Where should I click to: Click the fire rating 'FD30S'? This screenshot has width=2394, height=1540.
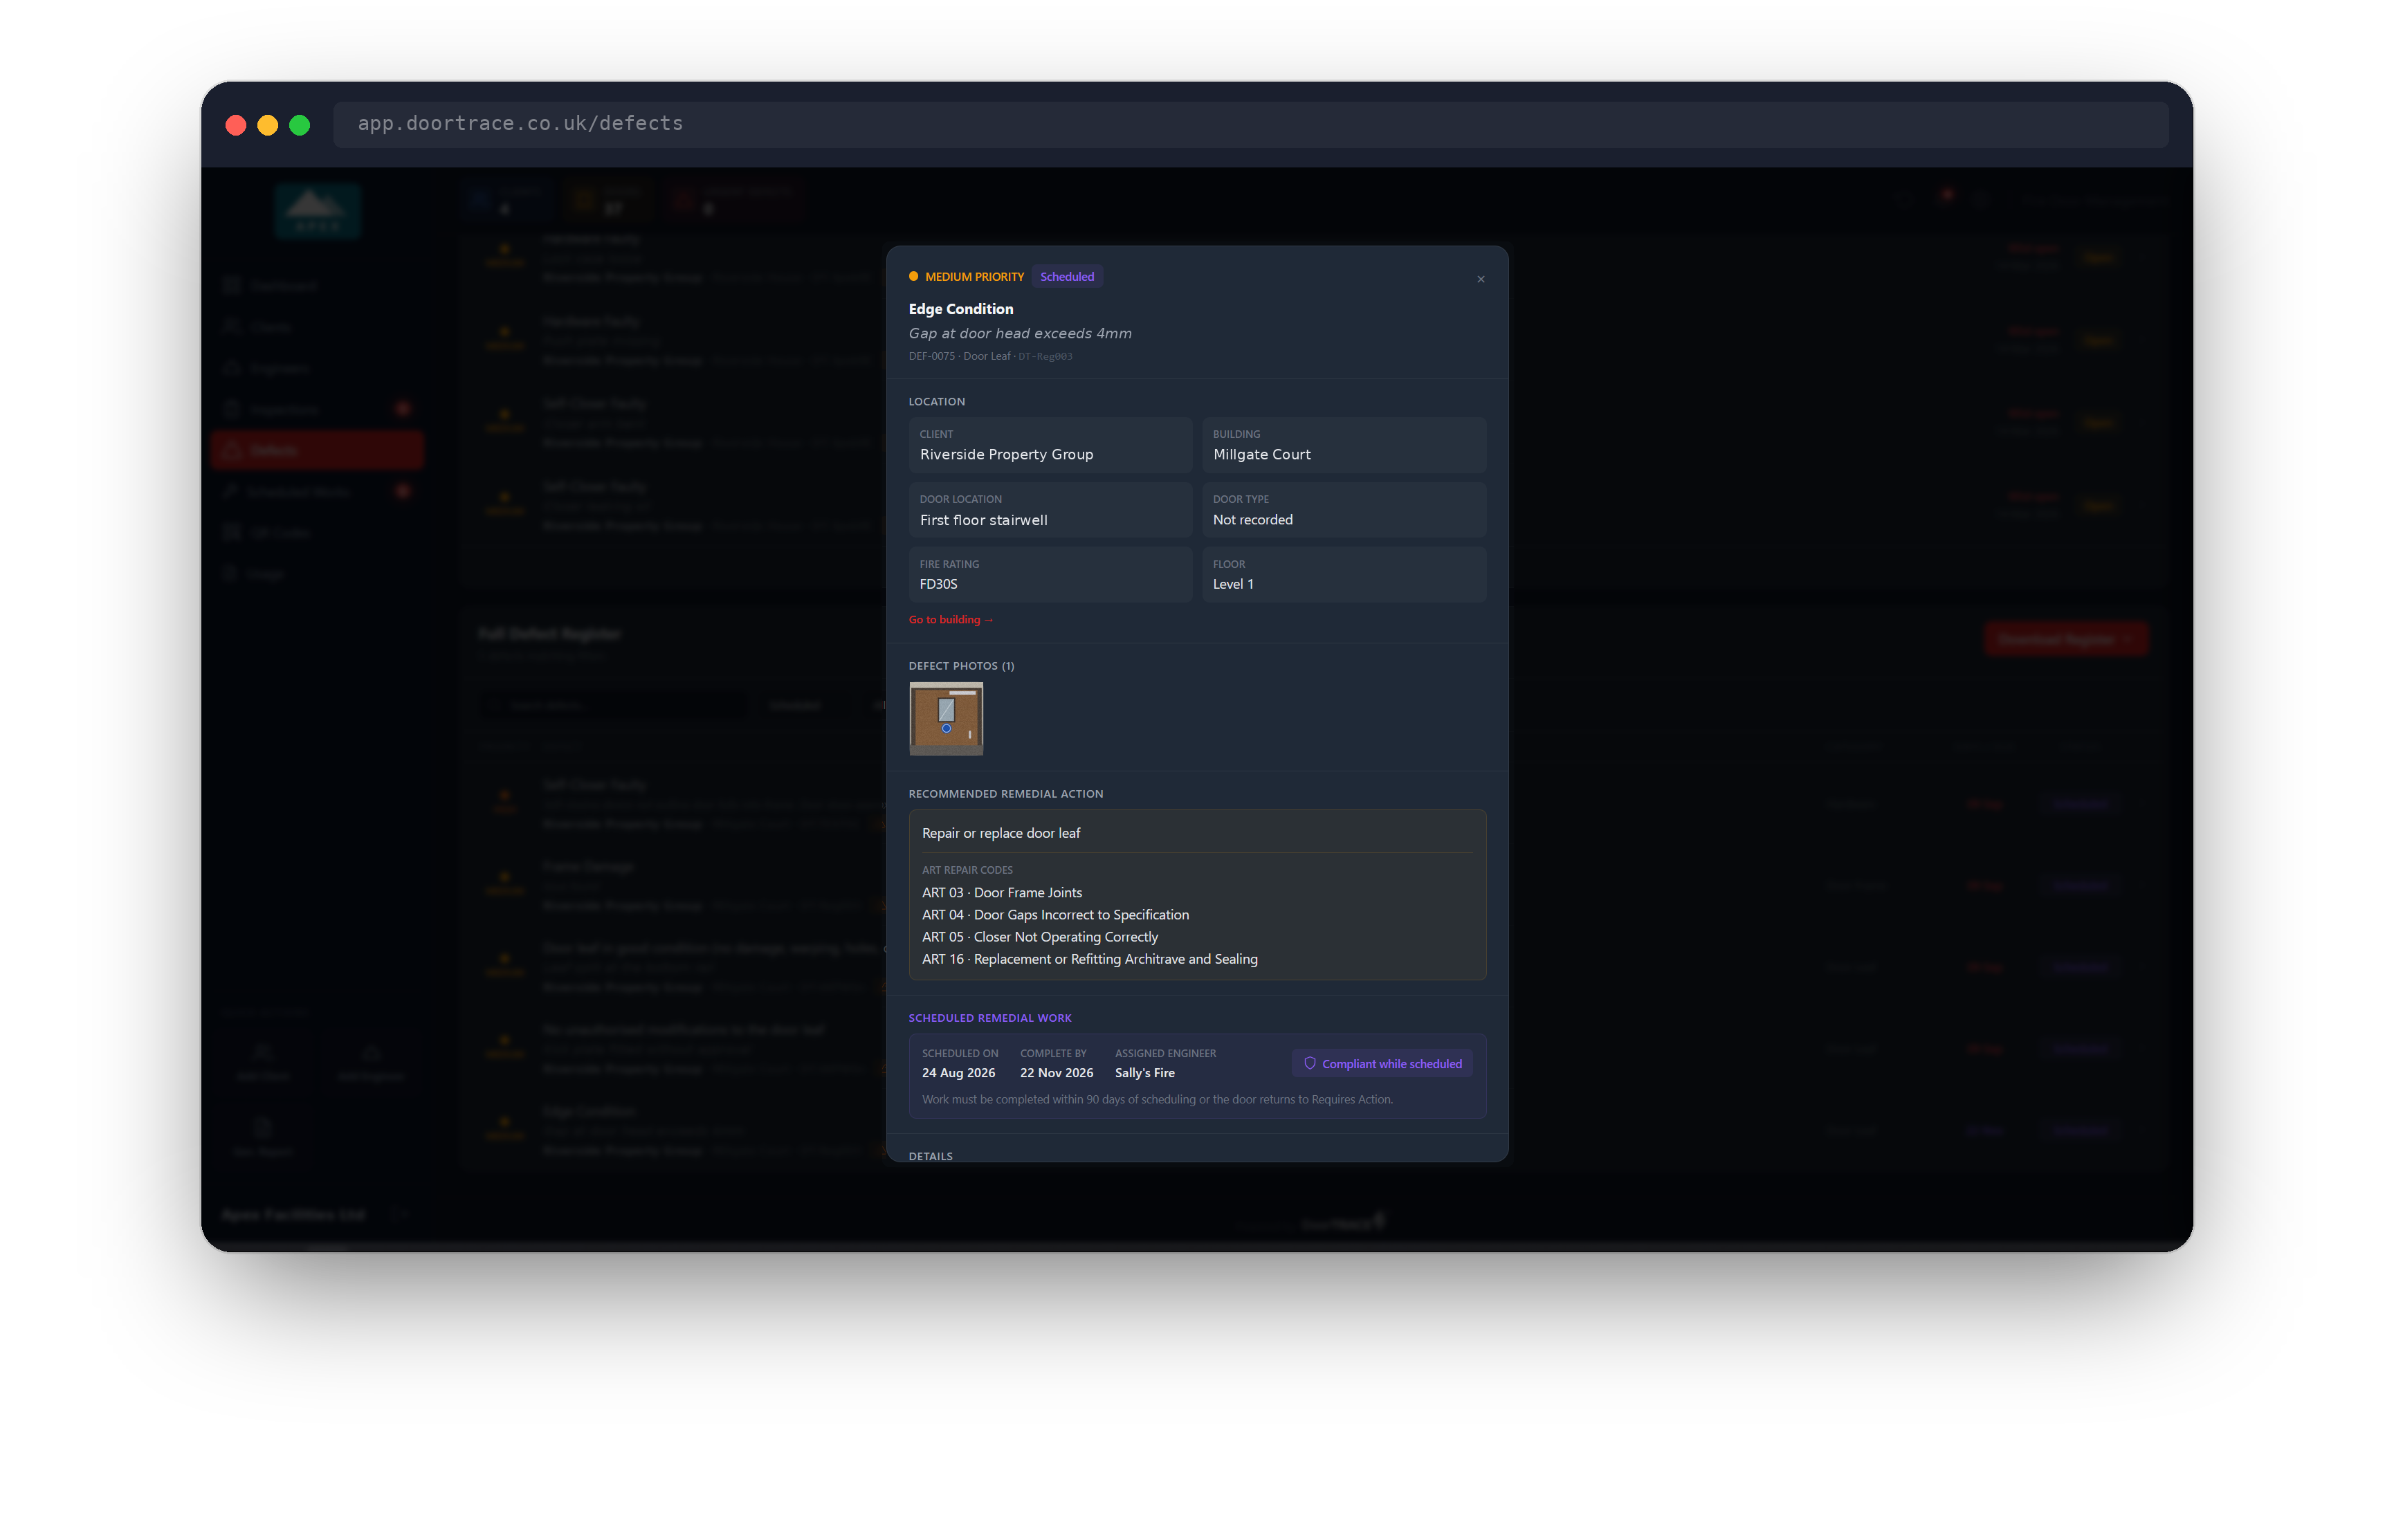(x=938, y=584)
